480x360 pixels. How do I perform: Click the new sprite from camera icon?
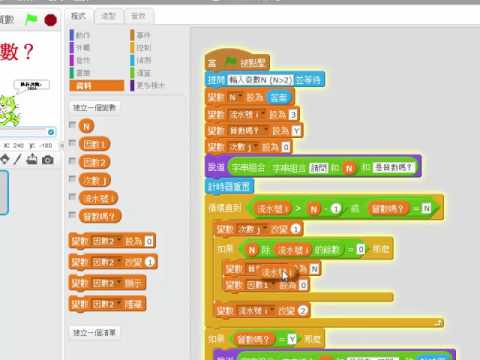click(48, 160)
